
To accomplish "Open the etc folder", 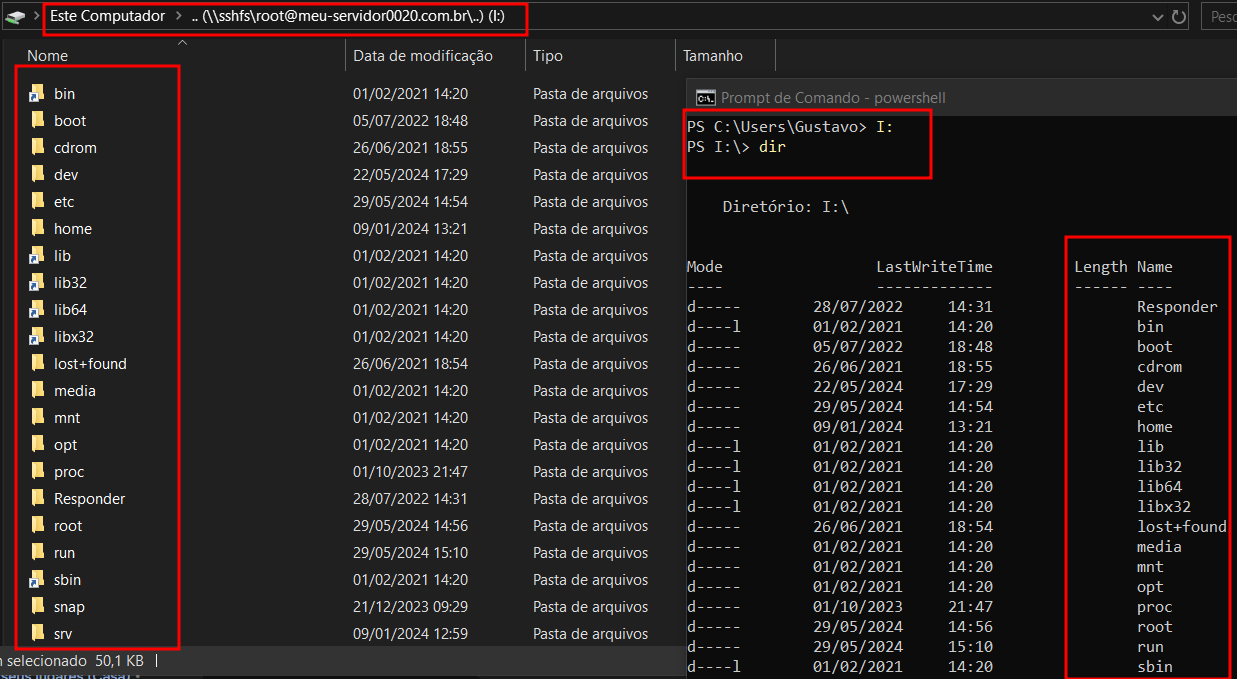I will point(65,201).
